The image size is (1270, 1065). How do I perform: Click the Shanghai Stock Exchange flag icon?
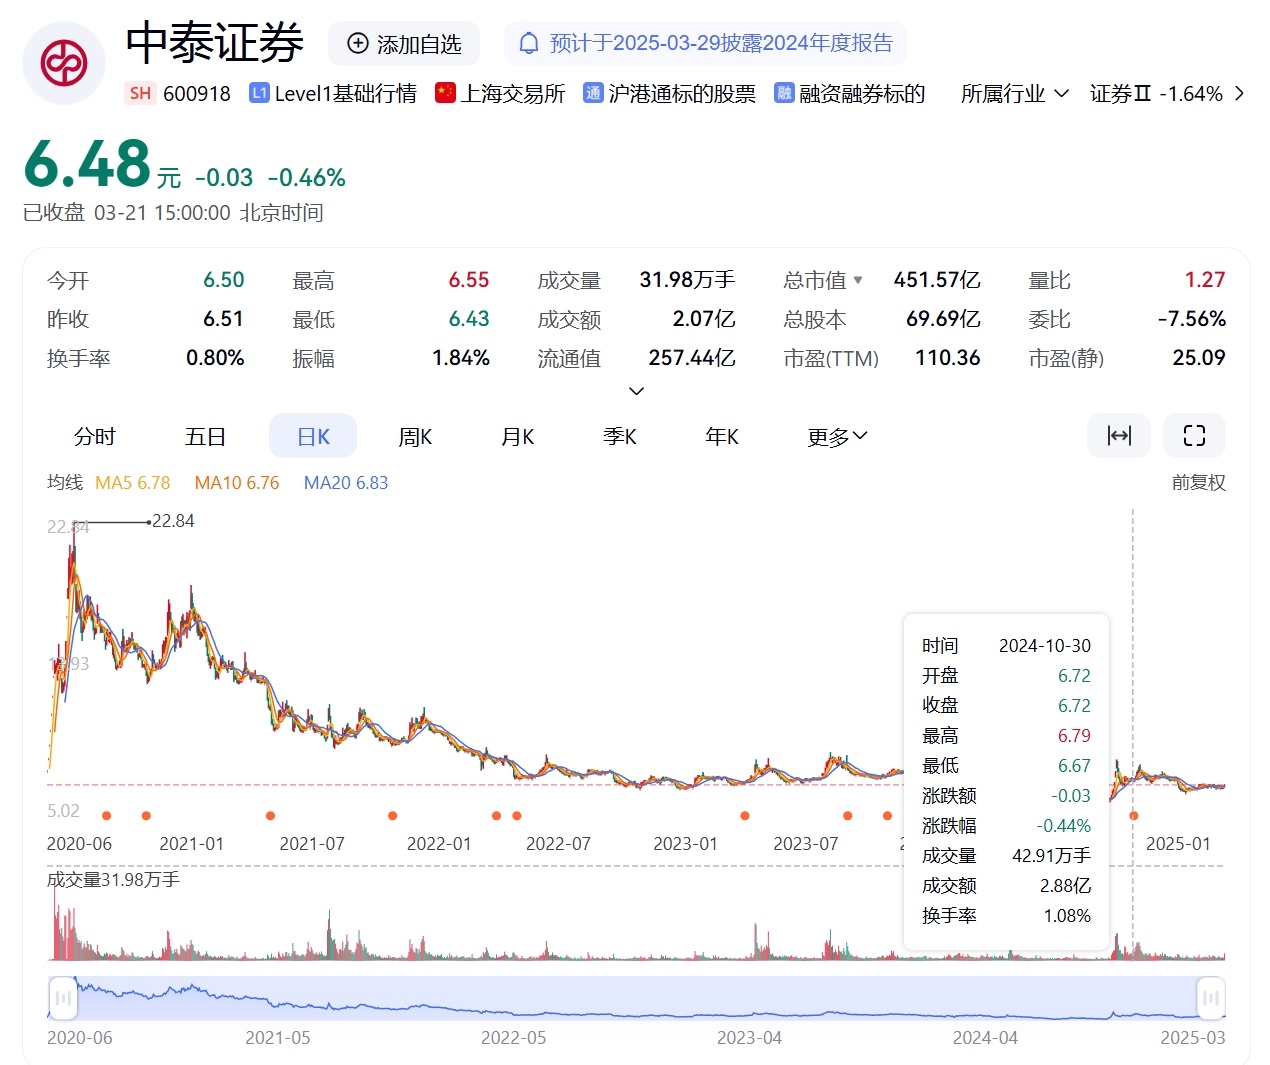tap(444, 92)
